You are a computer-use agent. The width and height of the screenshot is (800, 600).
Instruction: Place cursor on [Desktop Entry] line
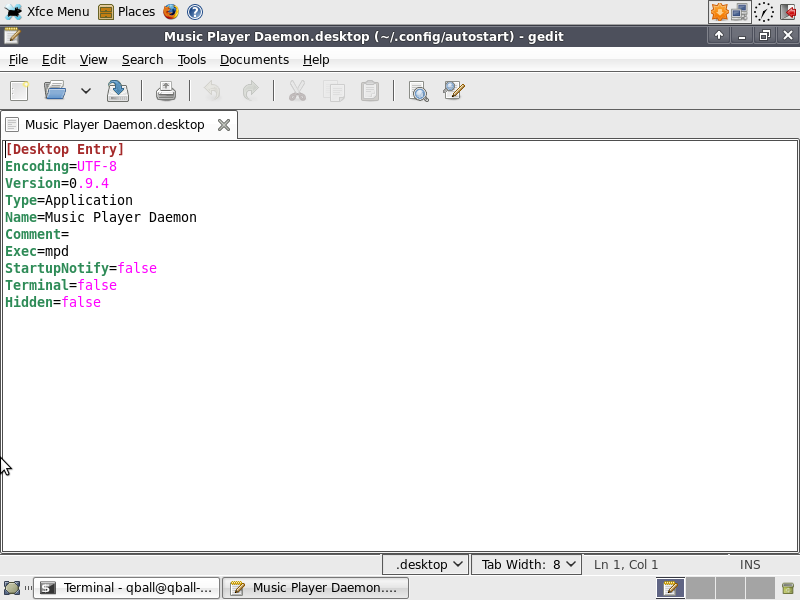coord(65,149)
